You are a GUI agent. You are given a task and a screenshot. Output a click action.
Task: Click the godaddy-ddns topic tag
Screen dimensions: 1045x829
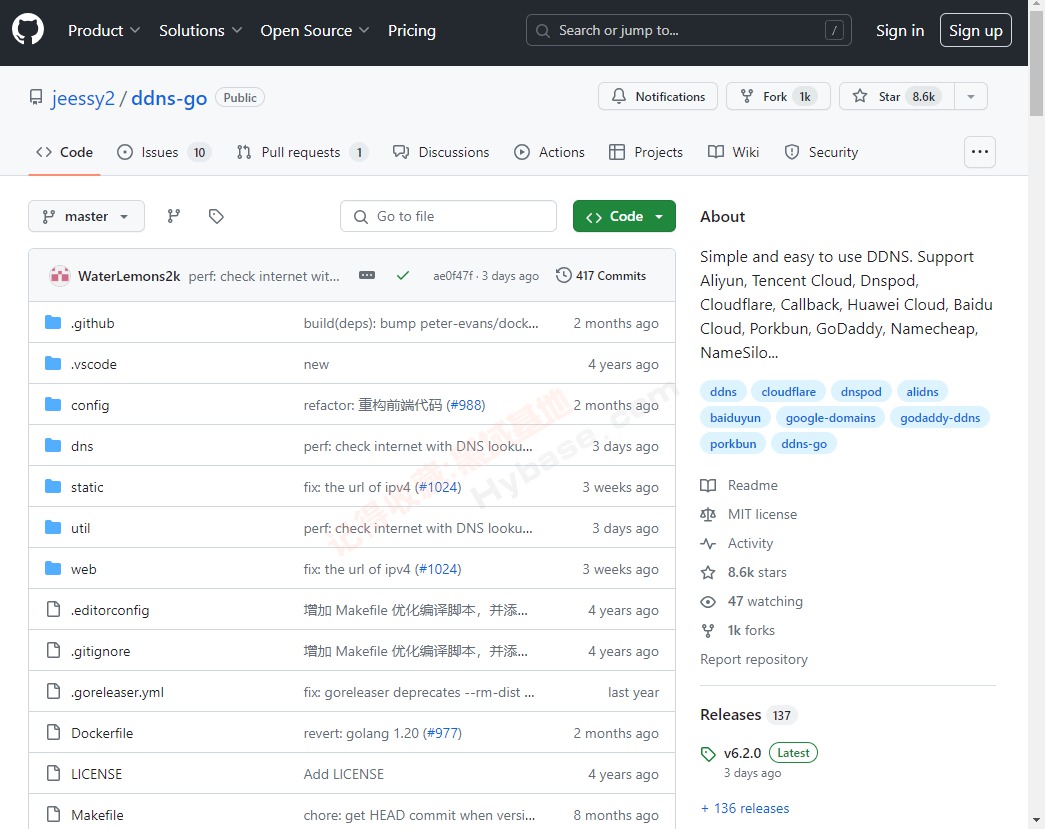coord(940,418)
